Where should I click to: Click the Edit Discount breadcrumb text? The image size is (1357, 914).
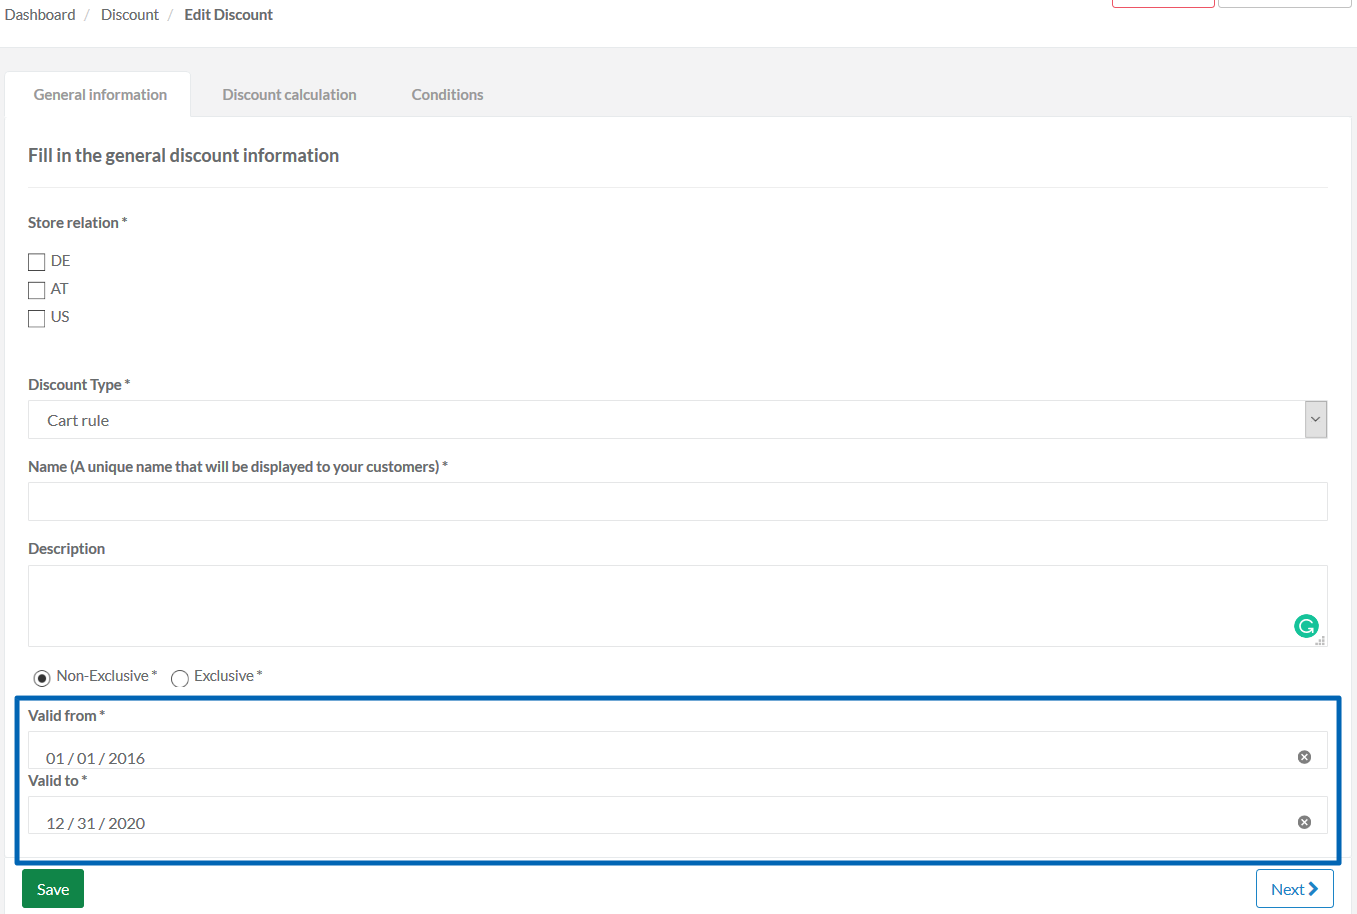coord(228,15)
